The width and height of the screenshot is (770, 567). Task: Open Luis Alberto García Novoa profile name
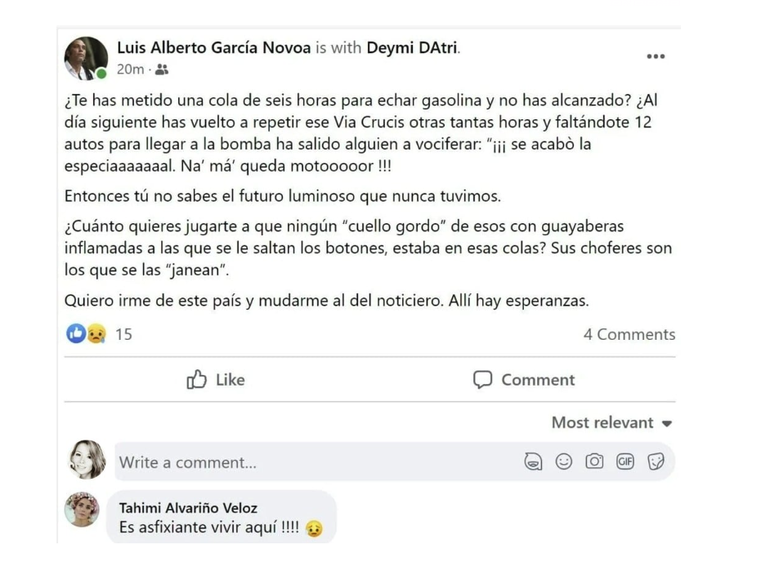pyautogui.click(x=214, y=48)
